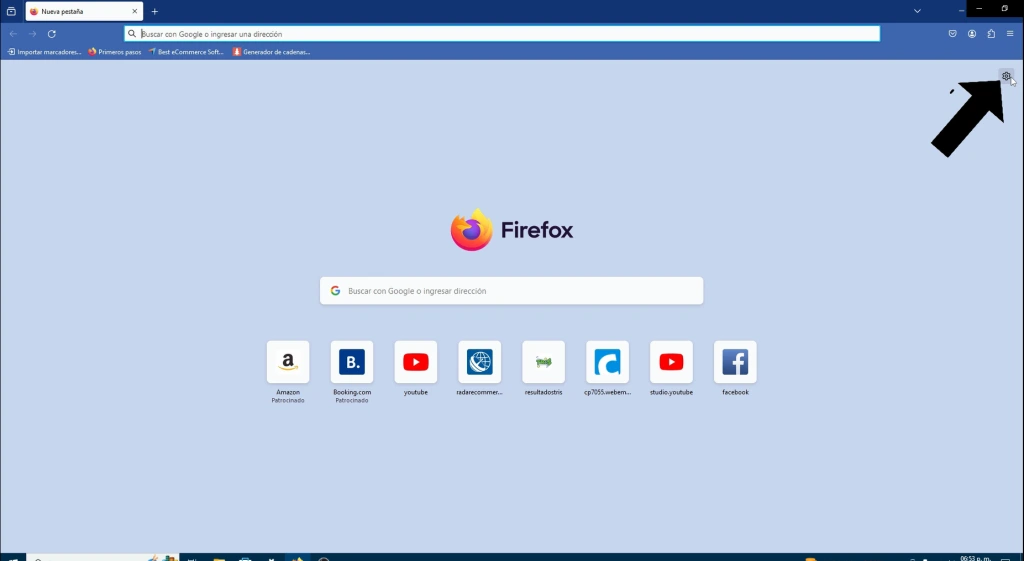This screenshot has width=1024, height=561.
Task: Open new tab personalize gear settings
Action: coord(1006,76)
